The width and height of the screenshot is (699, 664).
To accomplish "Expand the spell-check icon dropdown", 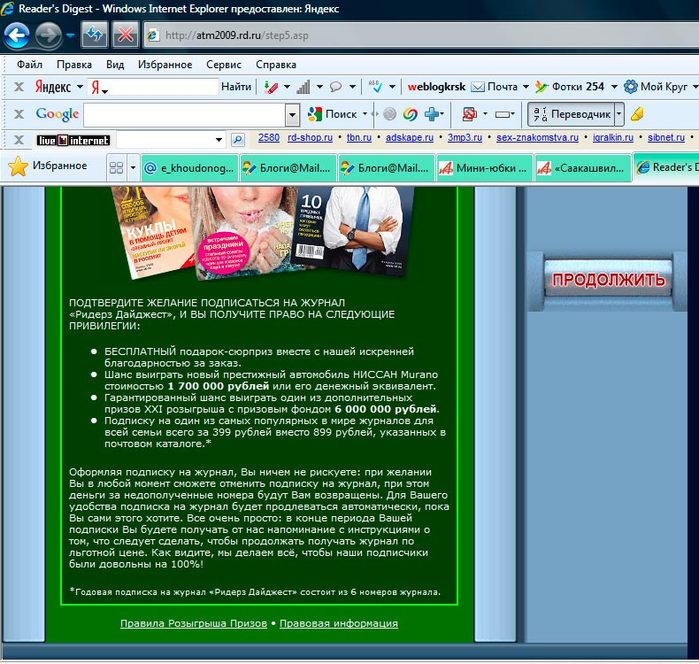I will coord(392,87).
